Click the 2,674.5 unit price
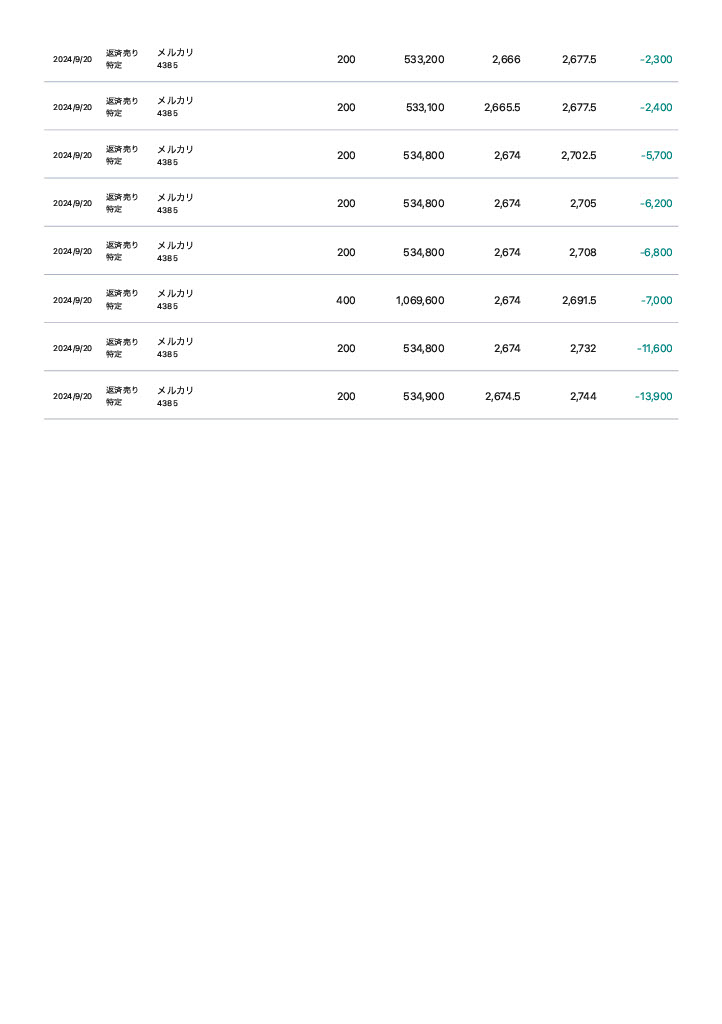This screenshot has width=722, height=1024. 502,397
